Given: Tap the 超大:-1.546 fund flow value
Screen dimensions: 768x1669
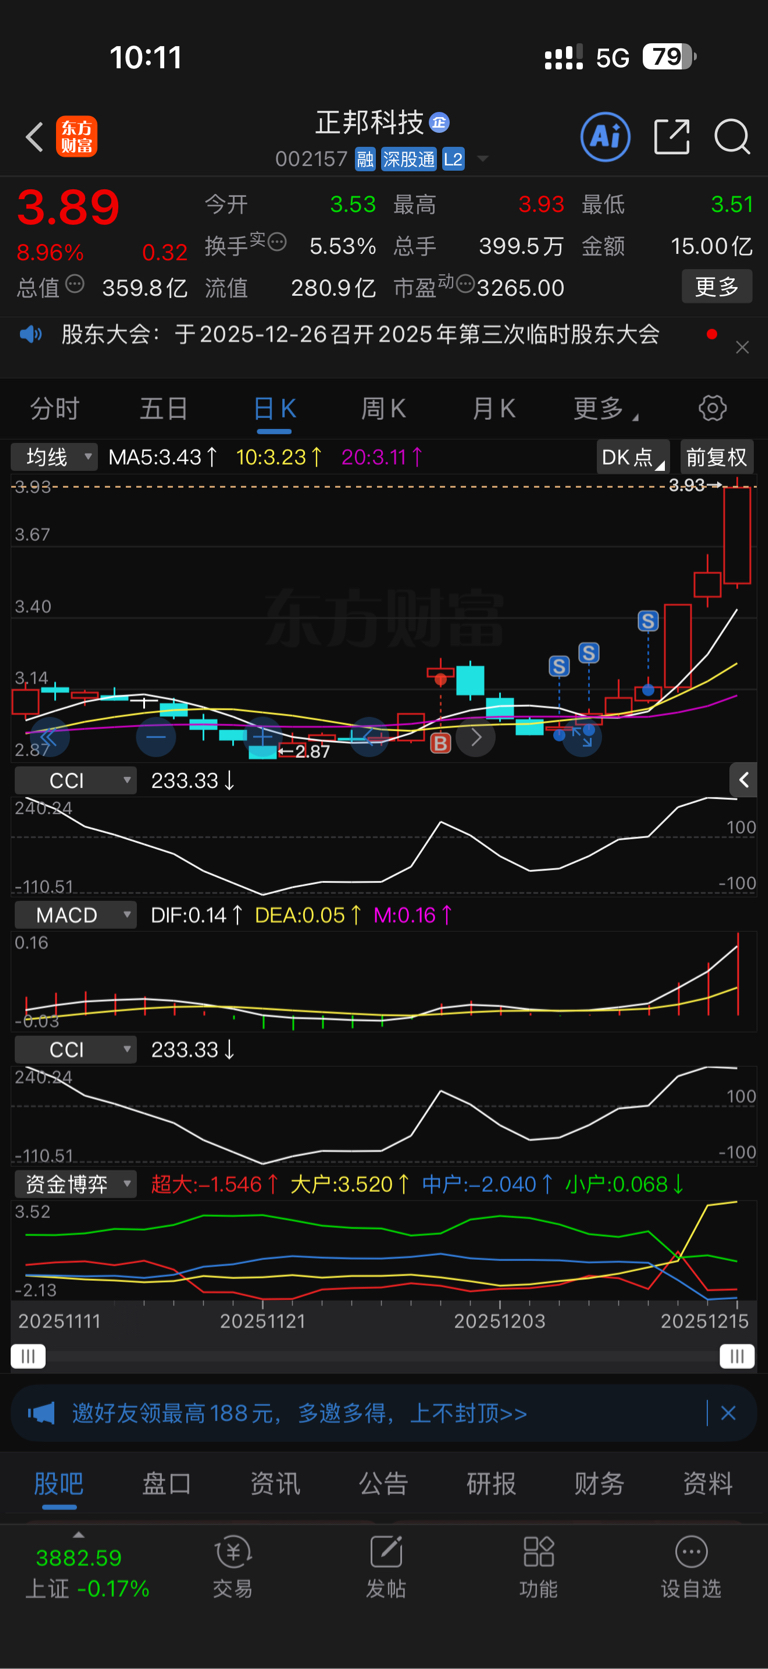Looking at the screenshot, I should [215, 1184].
